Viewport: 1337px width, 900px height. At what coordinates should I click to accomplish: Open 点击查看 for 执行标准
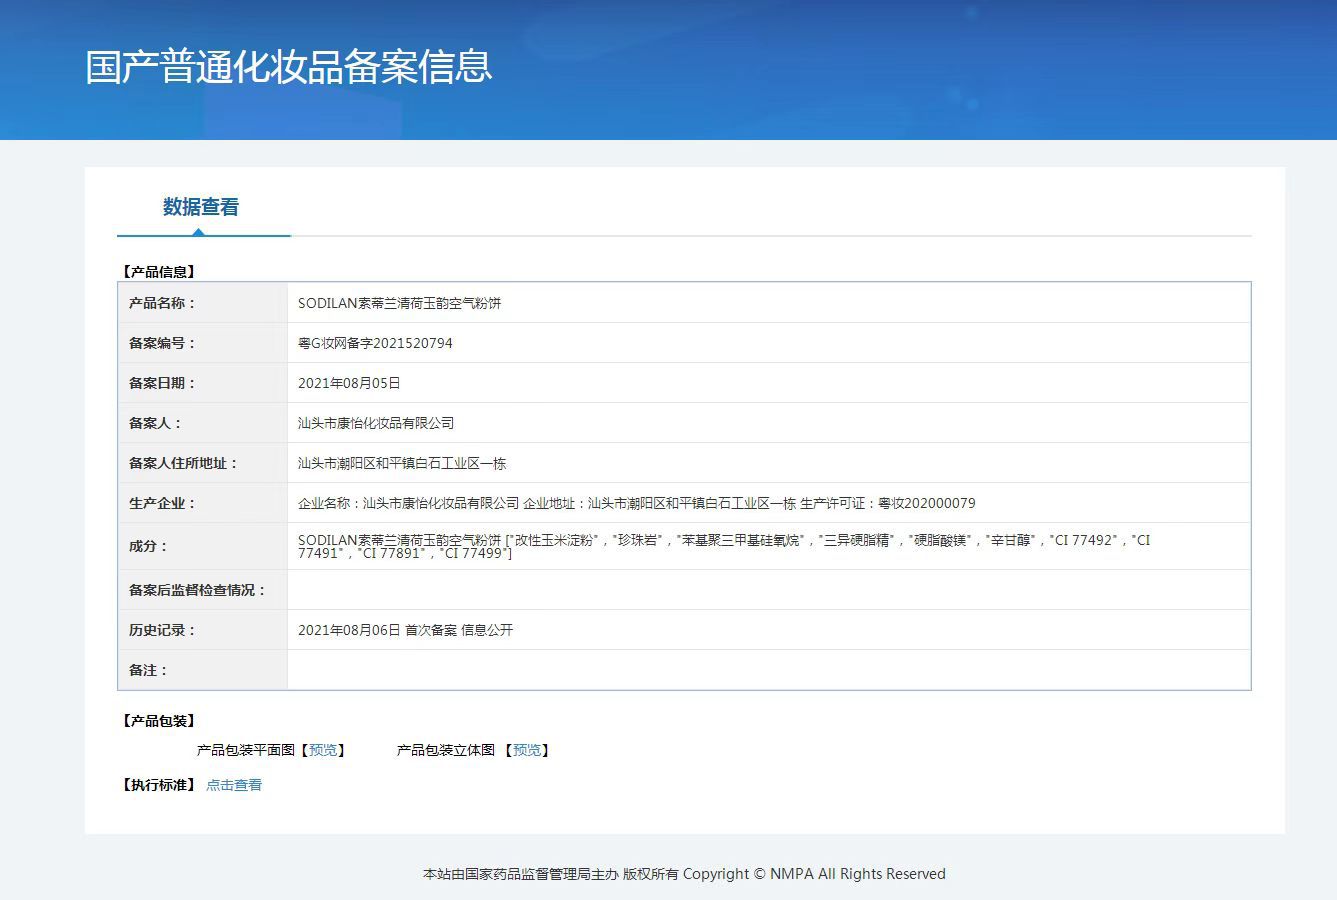234,785
